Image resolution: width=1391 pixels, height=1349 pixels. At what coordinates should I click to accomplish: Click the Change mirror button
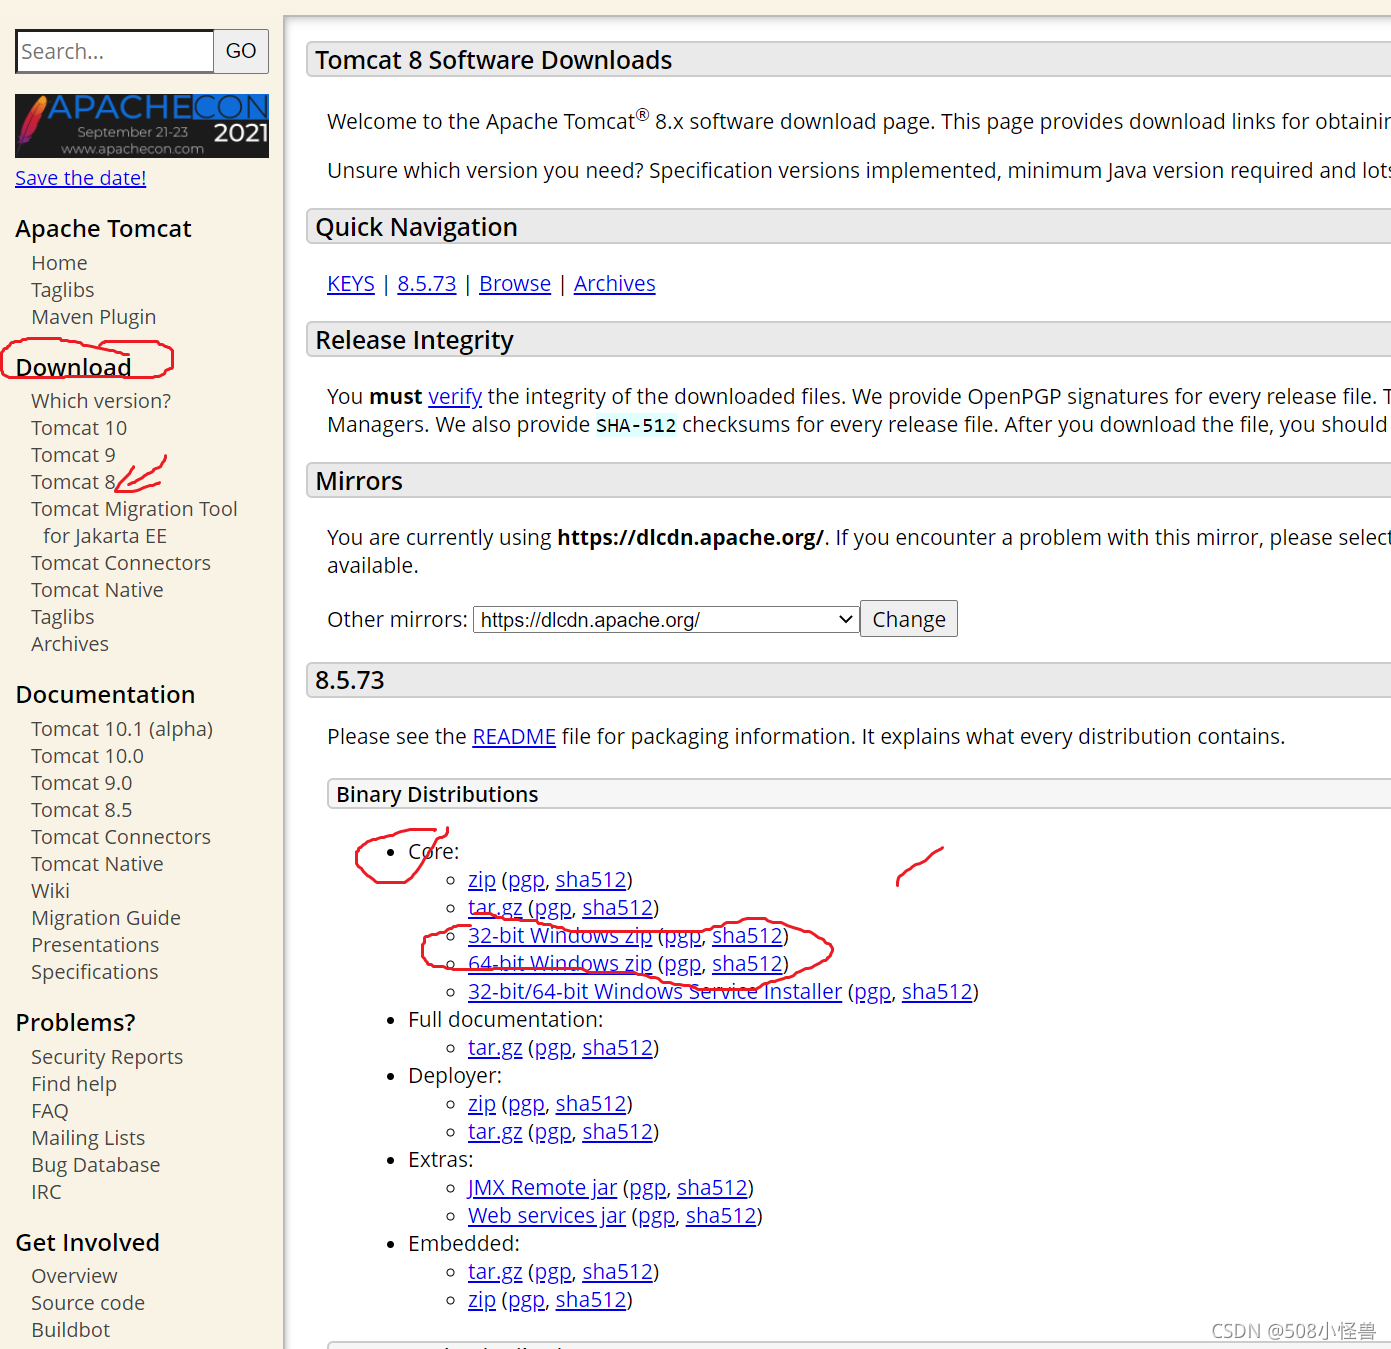pos(909,619)
